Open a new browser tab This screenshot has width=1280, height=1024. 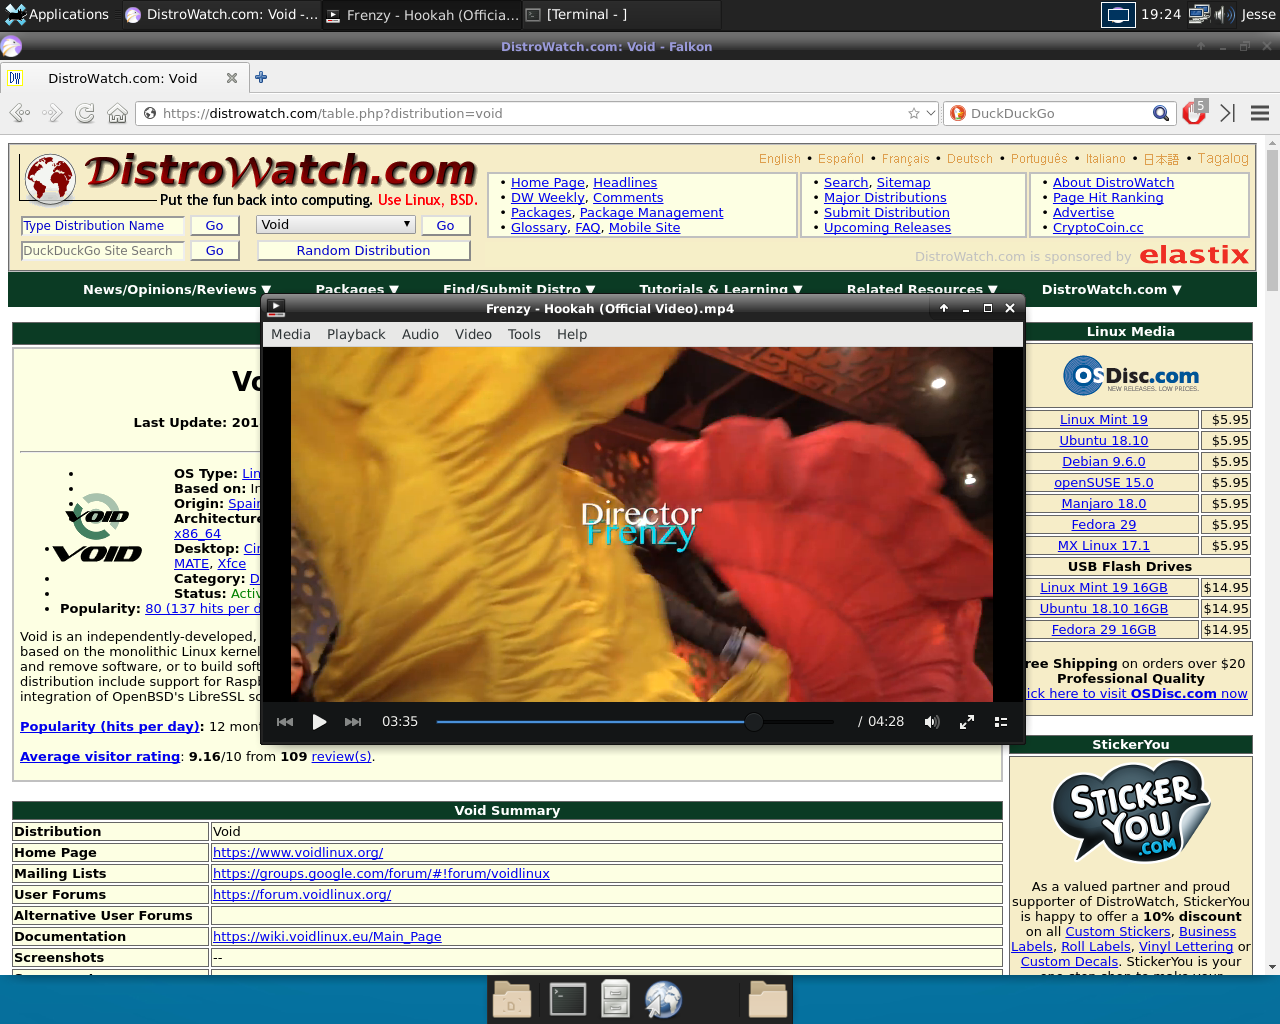261,78
